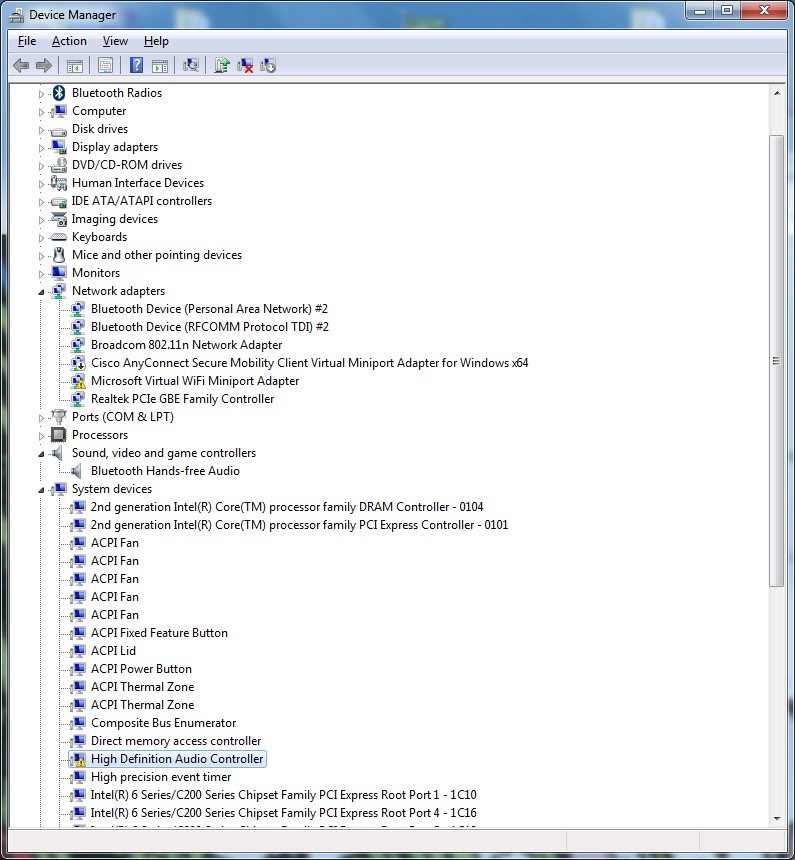Expand the Monitors node

coord(41,274)
